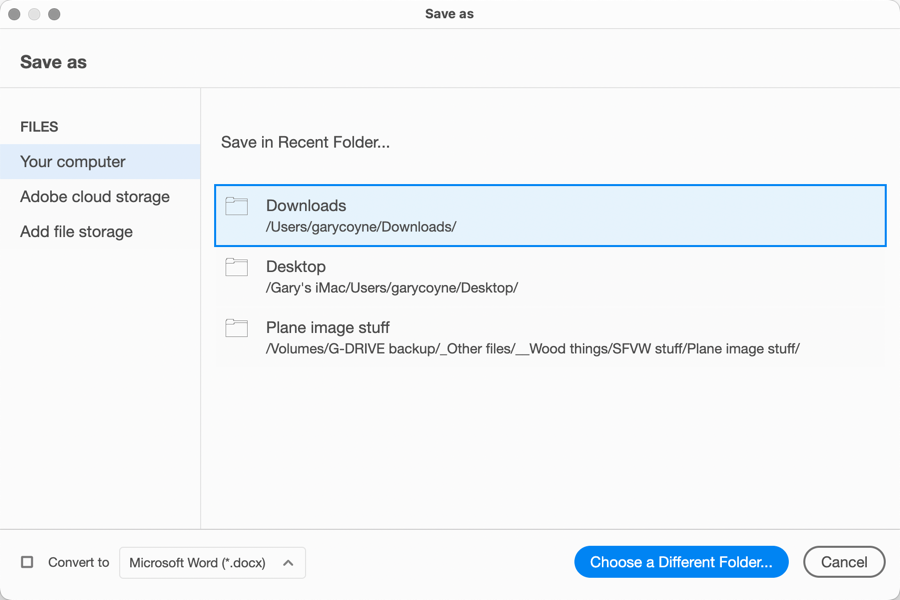Select the Plane image stuff folder name
The width and height of the screenshot is (900, 600).
(328, 327)
